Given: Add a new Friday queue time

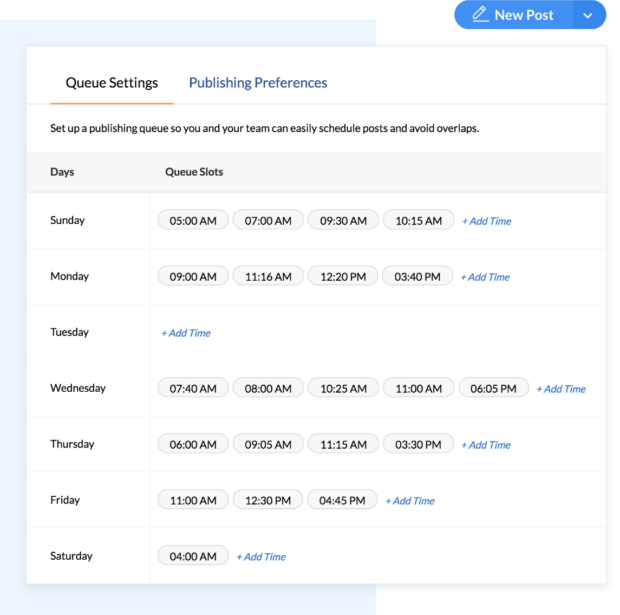Looking at the screenshot, I should (410, 501).
